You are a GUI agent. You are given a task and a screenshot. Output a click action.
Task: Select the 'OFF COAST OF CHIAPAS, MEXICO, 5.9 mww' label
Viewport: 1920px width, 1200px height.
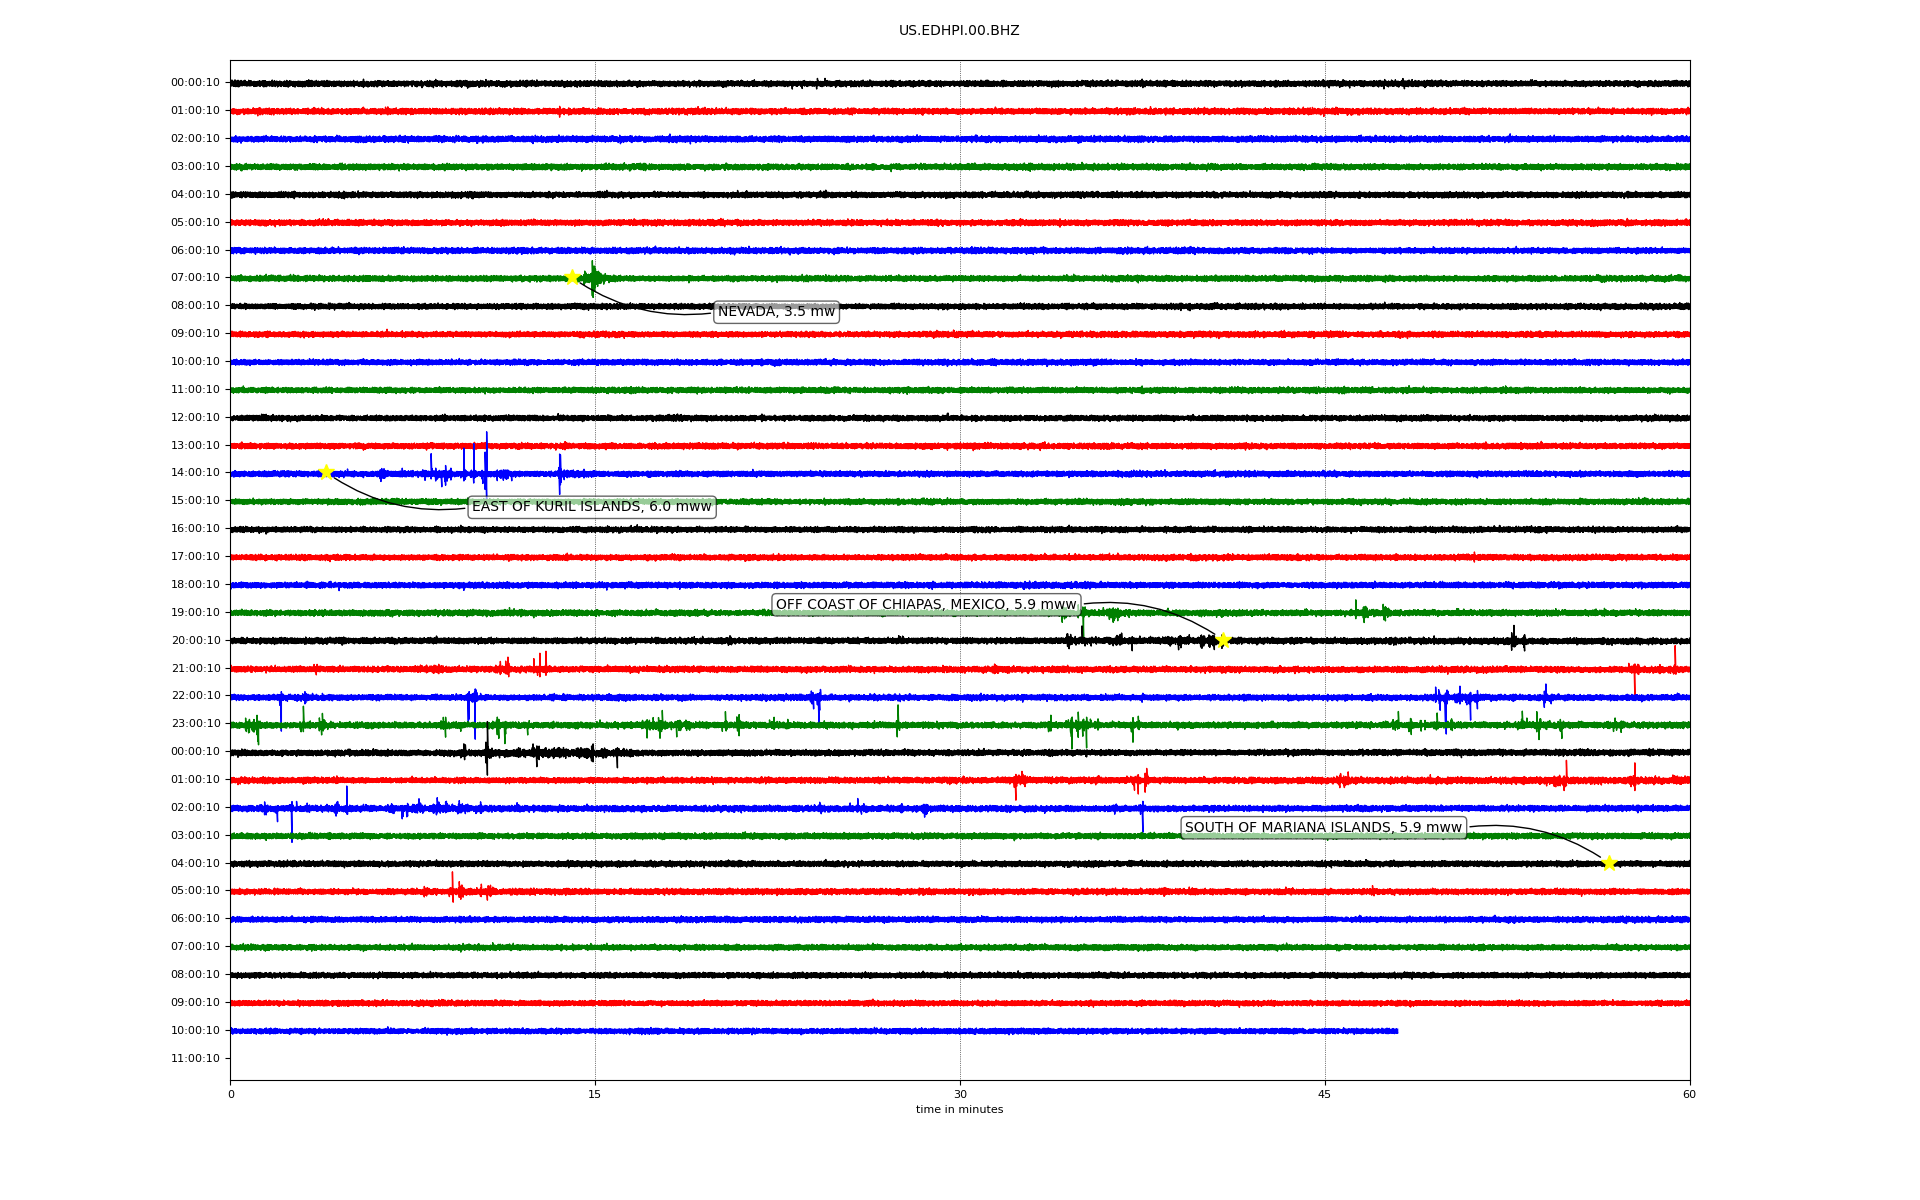tap(926, 604)
